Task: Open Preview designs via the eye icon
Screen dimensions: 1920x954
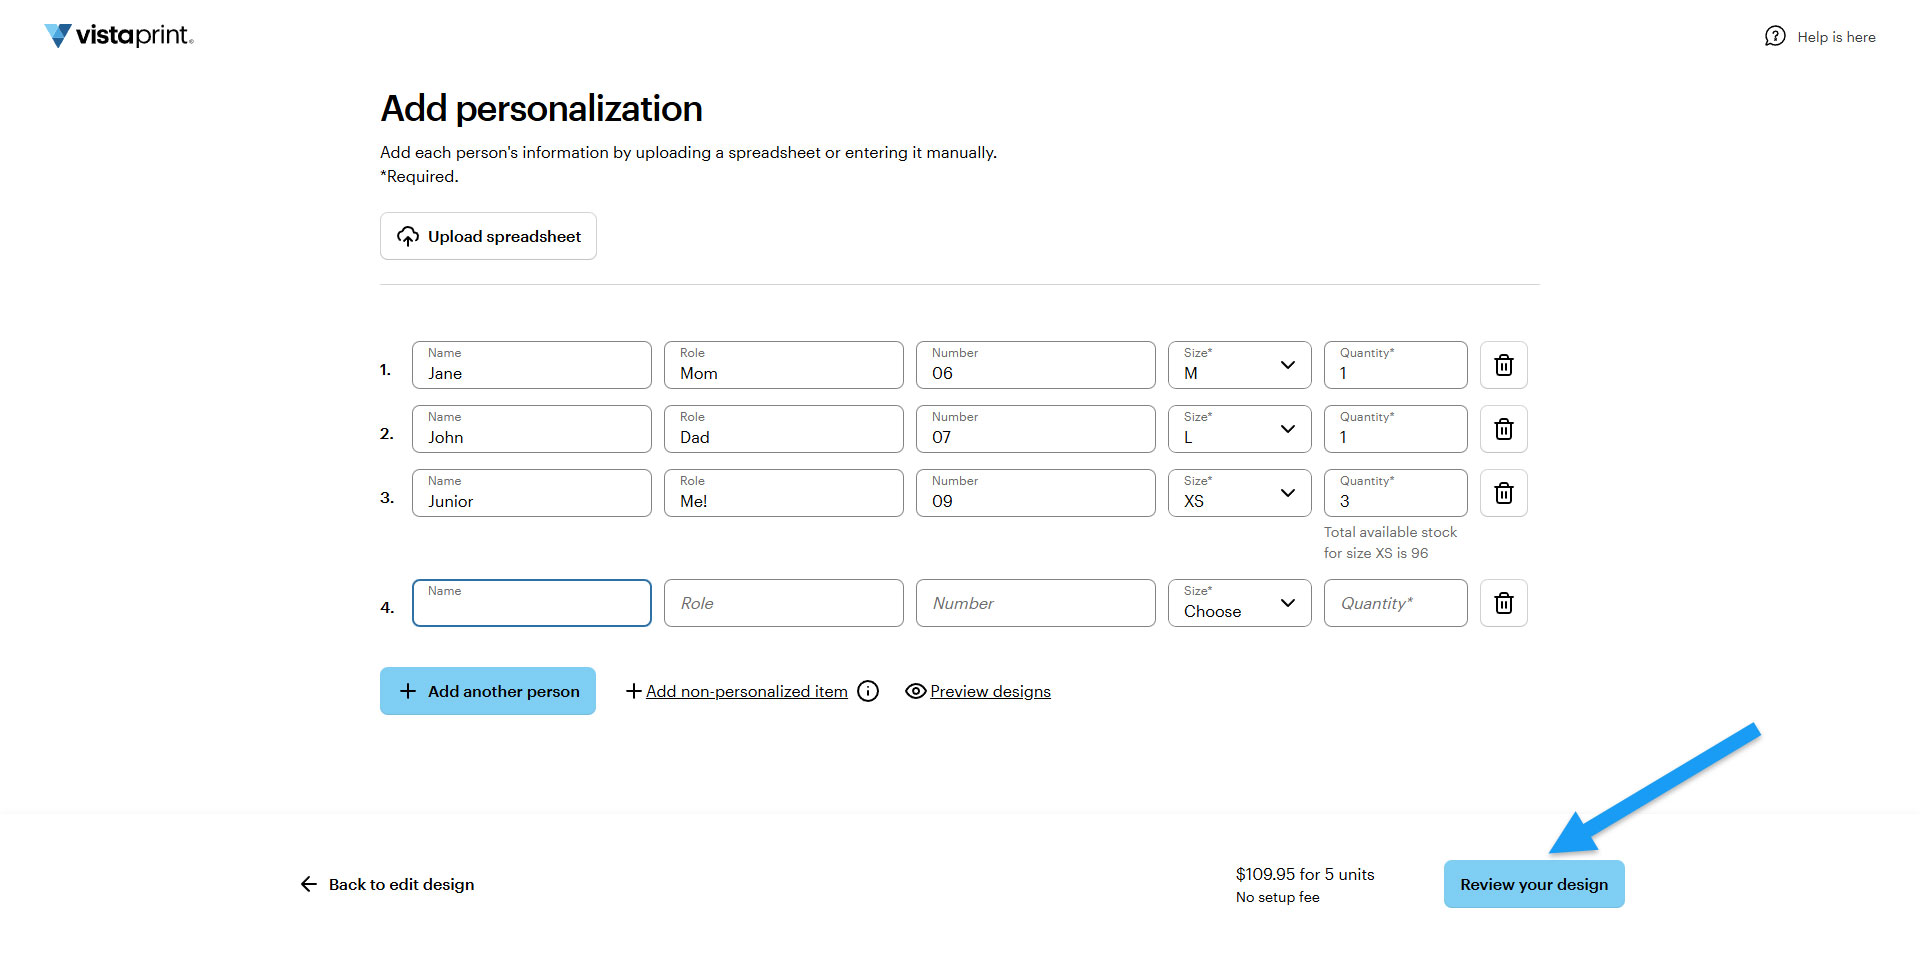Action: (x=915, y=691)
